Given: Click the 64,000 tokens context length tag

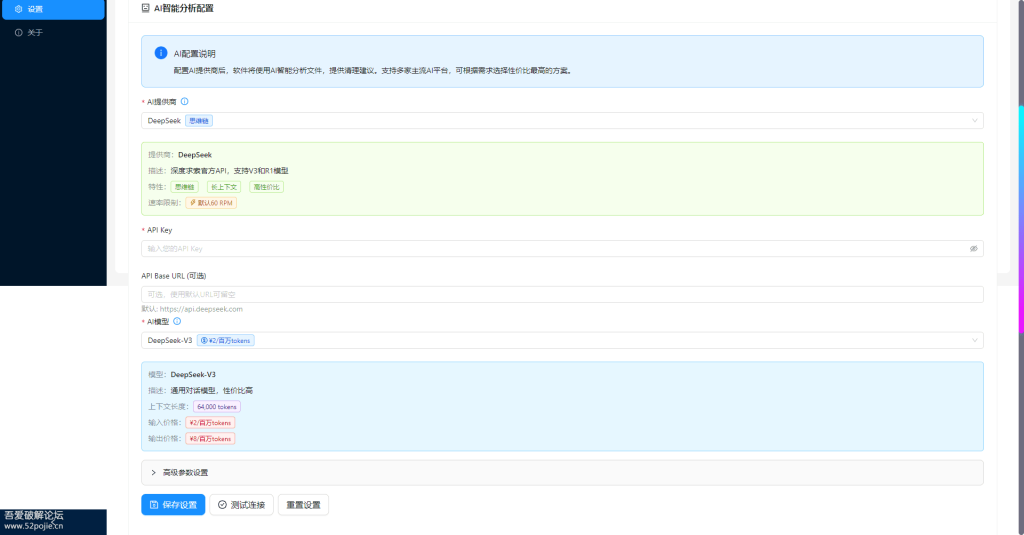Looking at the screenshot, I should tap(217, 407).
